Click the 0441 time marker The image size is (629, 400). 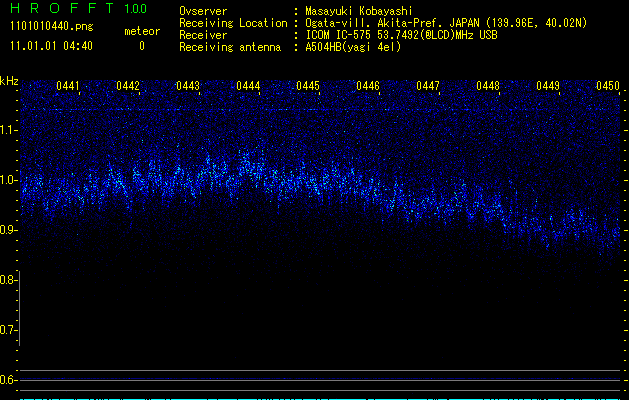tap(68, 86)
